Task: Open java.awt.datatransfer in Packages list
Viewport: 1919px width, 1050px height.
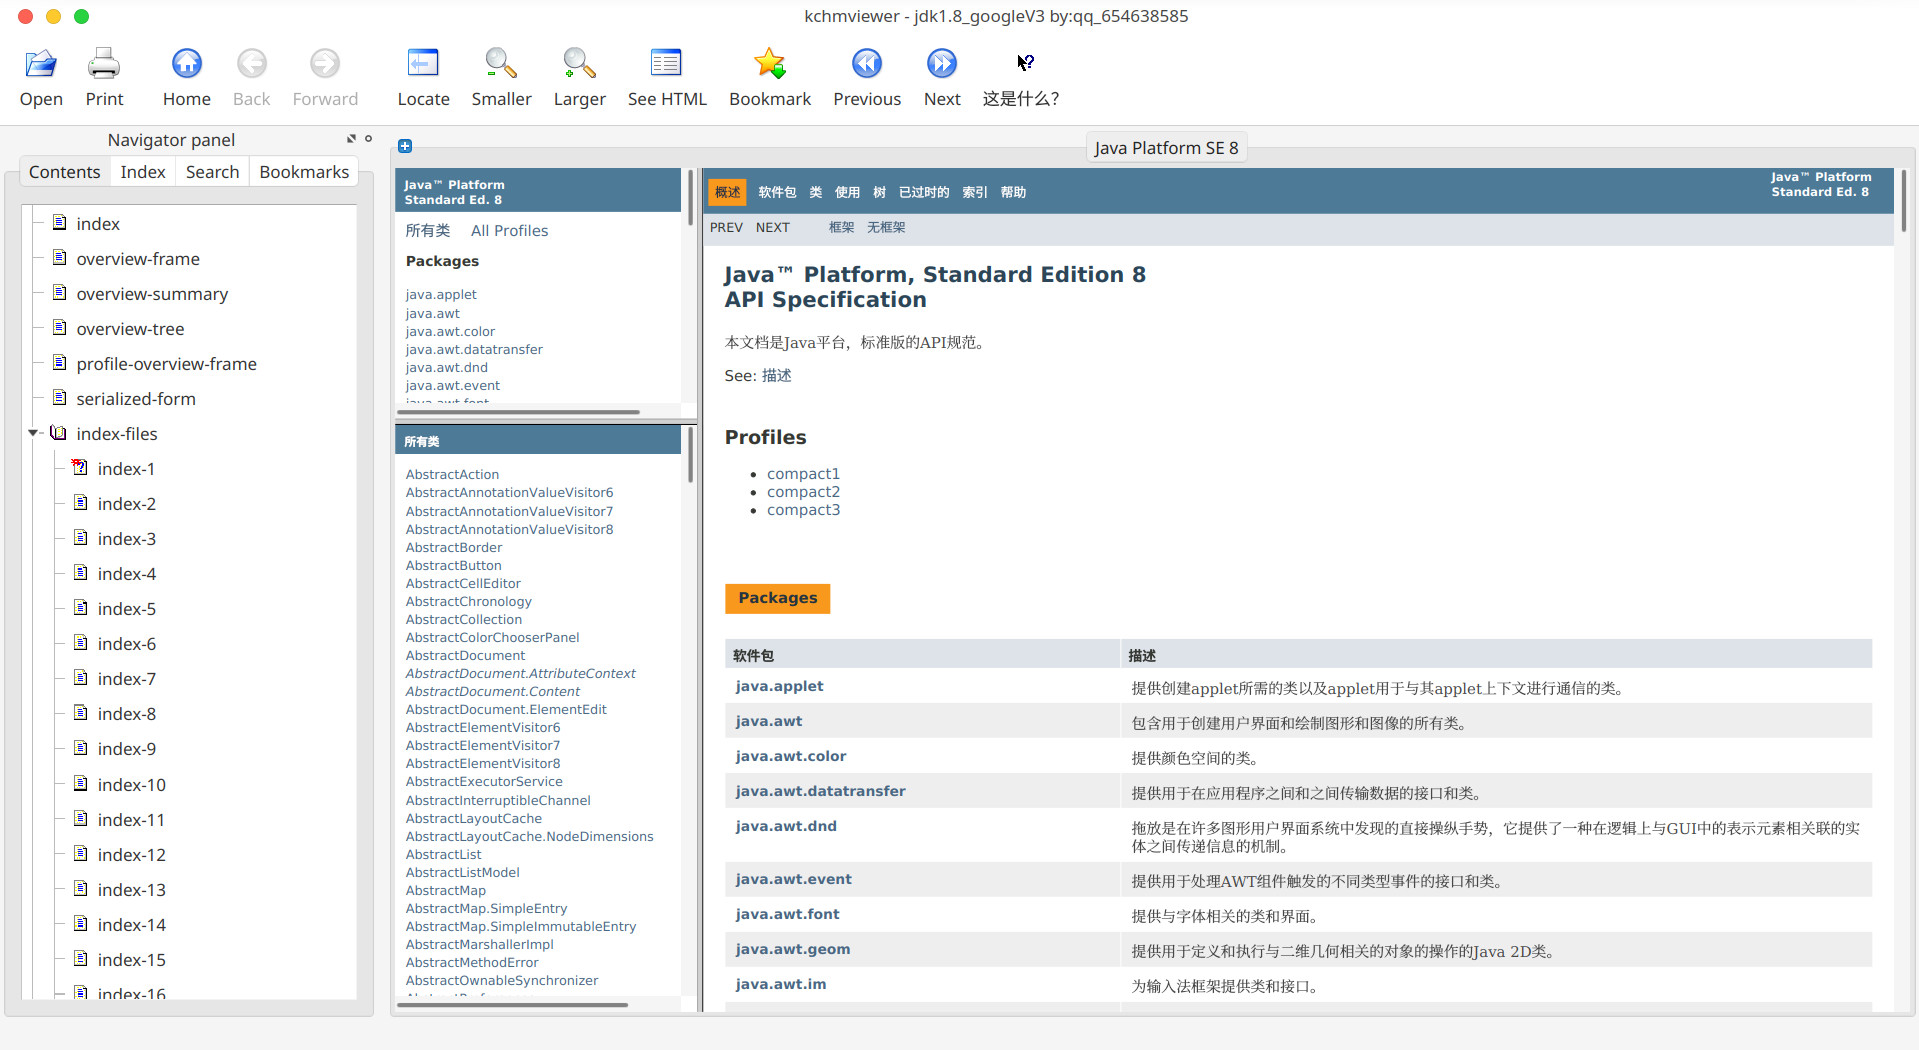Action: point(474,349)
